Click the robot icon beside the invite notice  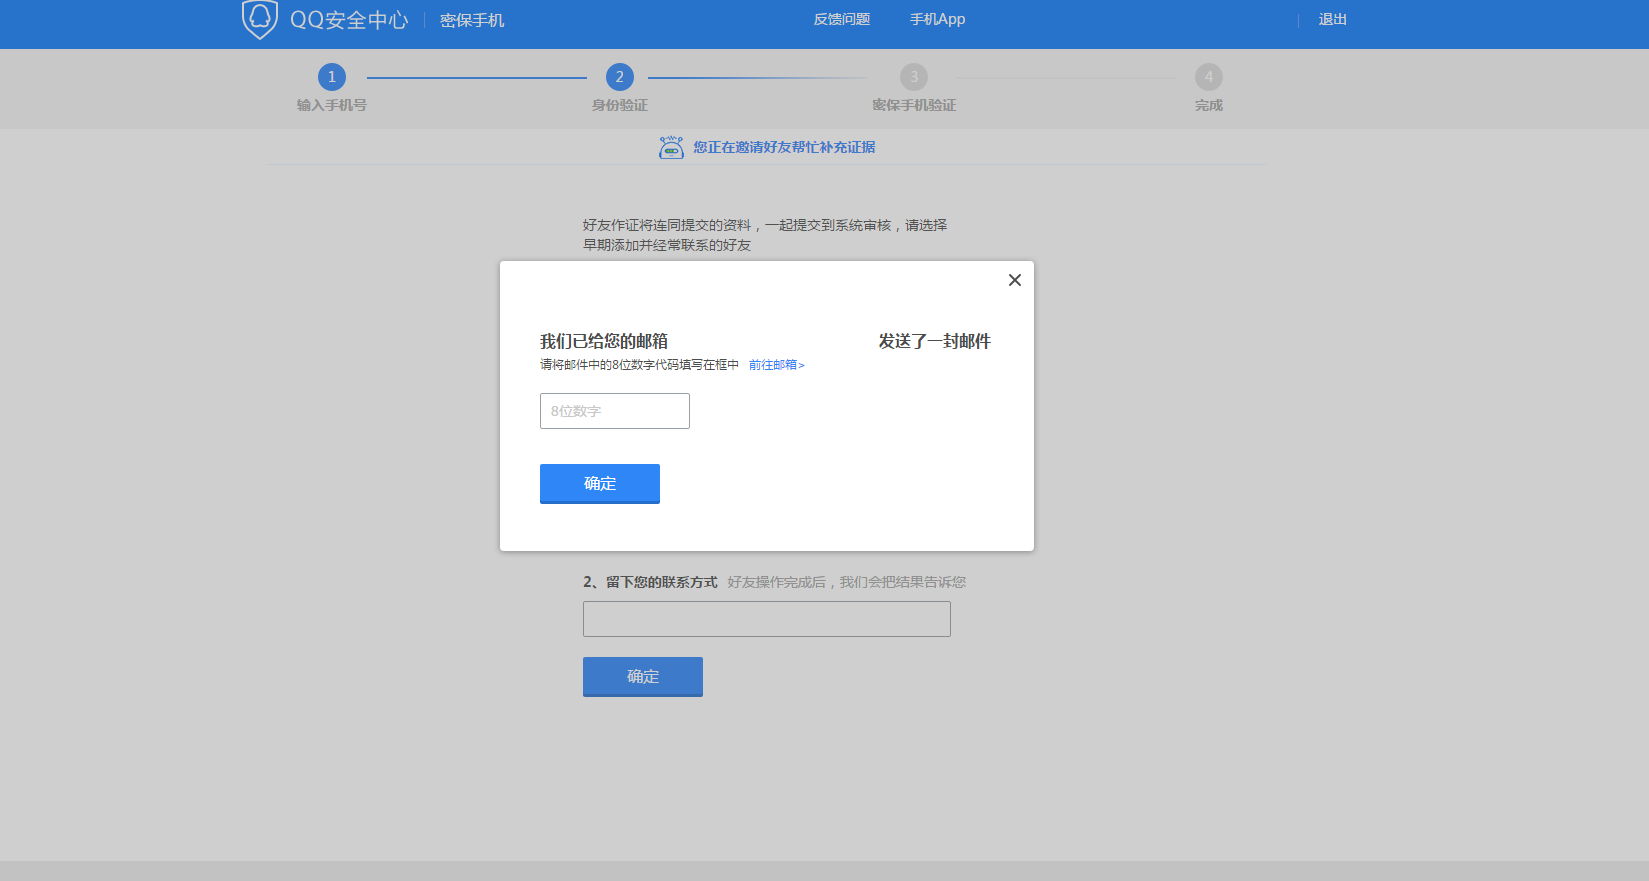point(671,148)
